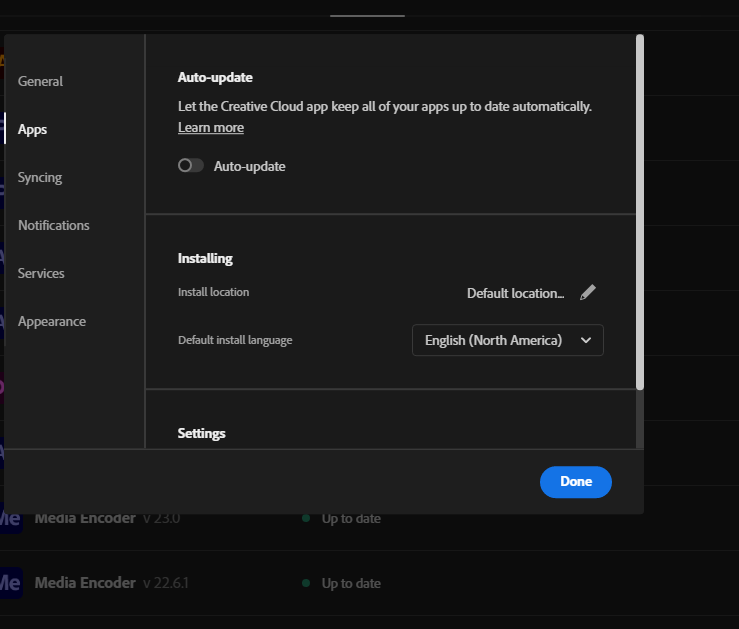Switch to the Syncing tab
The height and width of the screenshot is (629, 739).
pos(40,177)
